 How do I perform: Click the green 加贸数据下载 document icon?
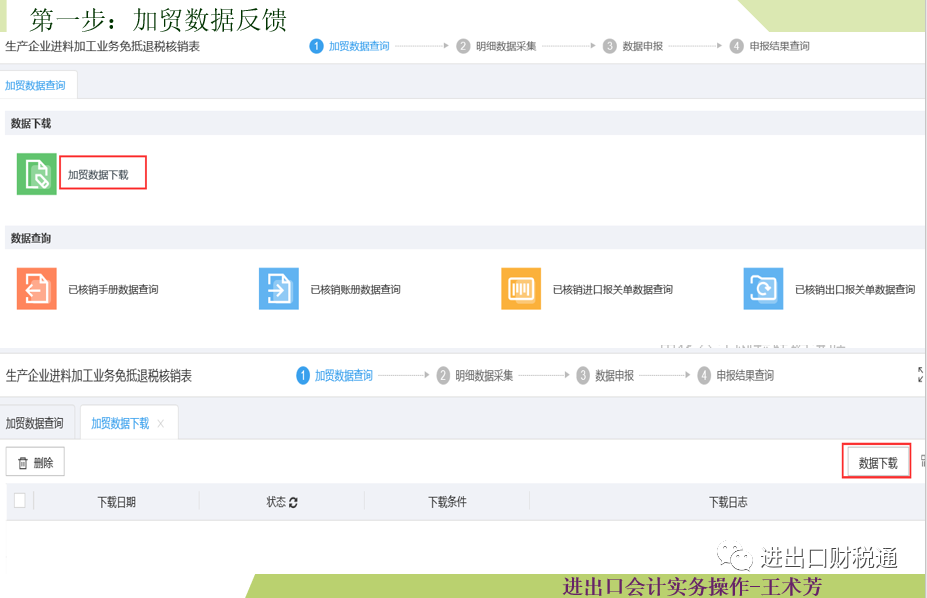[x=37, y=174]
